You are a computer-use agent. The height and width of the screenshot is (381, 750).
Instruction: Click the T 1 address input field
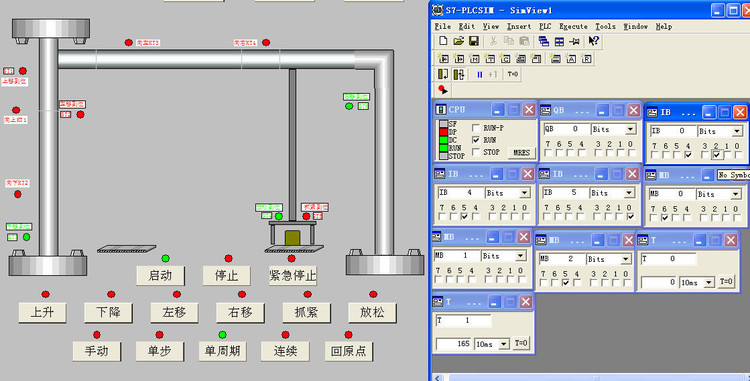tap(463, 321)
